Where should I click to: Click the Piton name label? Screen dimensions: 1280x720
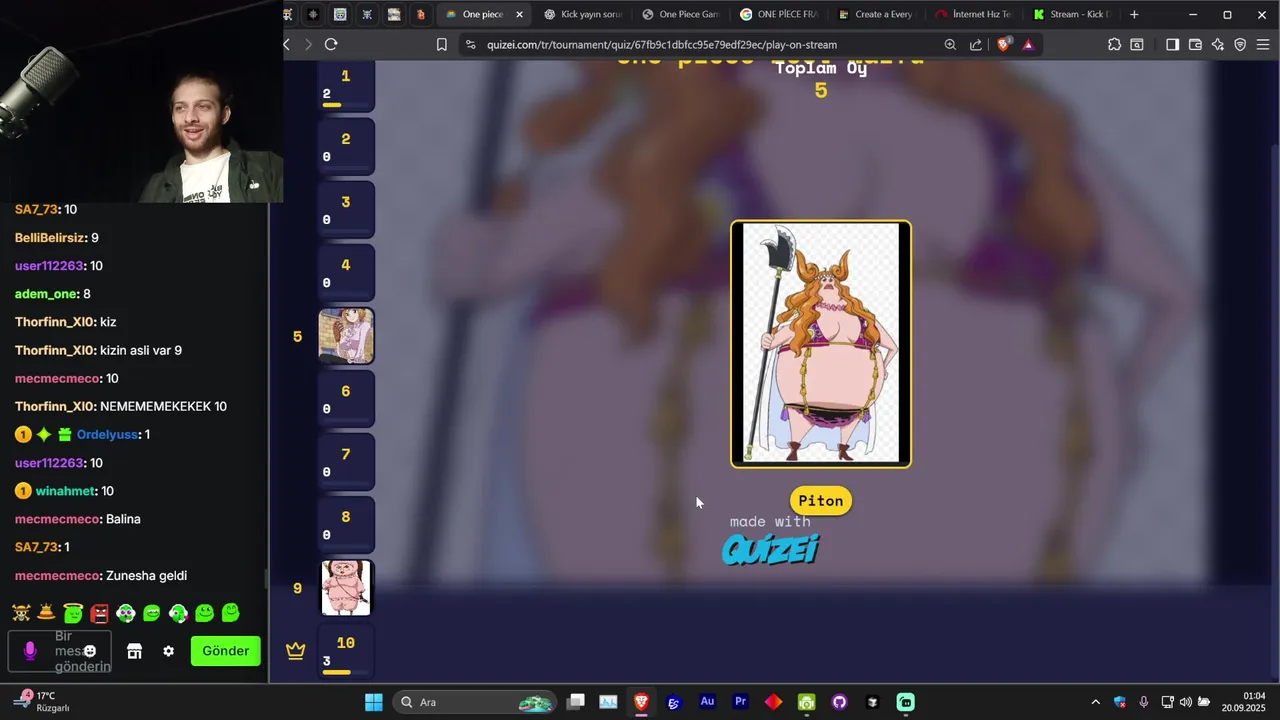pyautogui.click(x=821, y=501)
